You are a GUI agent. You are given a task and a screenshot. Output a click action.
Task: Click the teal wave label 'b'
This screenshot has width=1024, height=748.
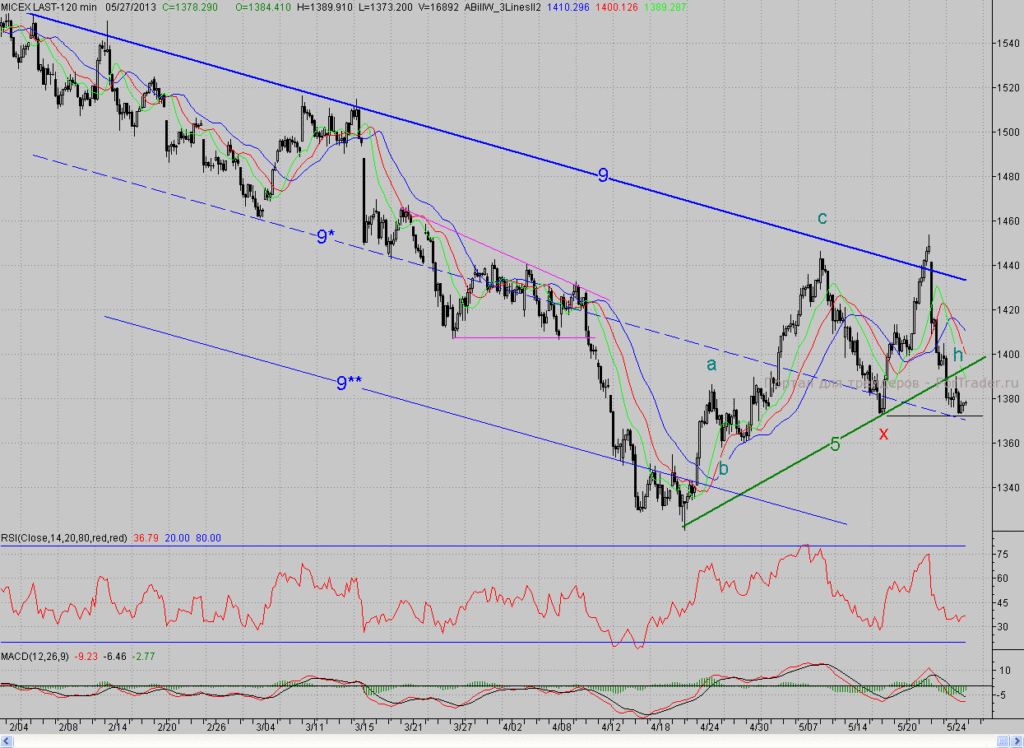coord(723,468)
